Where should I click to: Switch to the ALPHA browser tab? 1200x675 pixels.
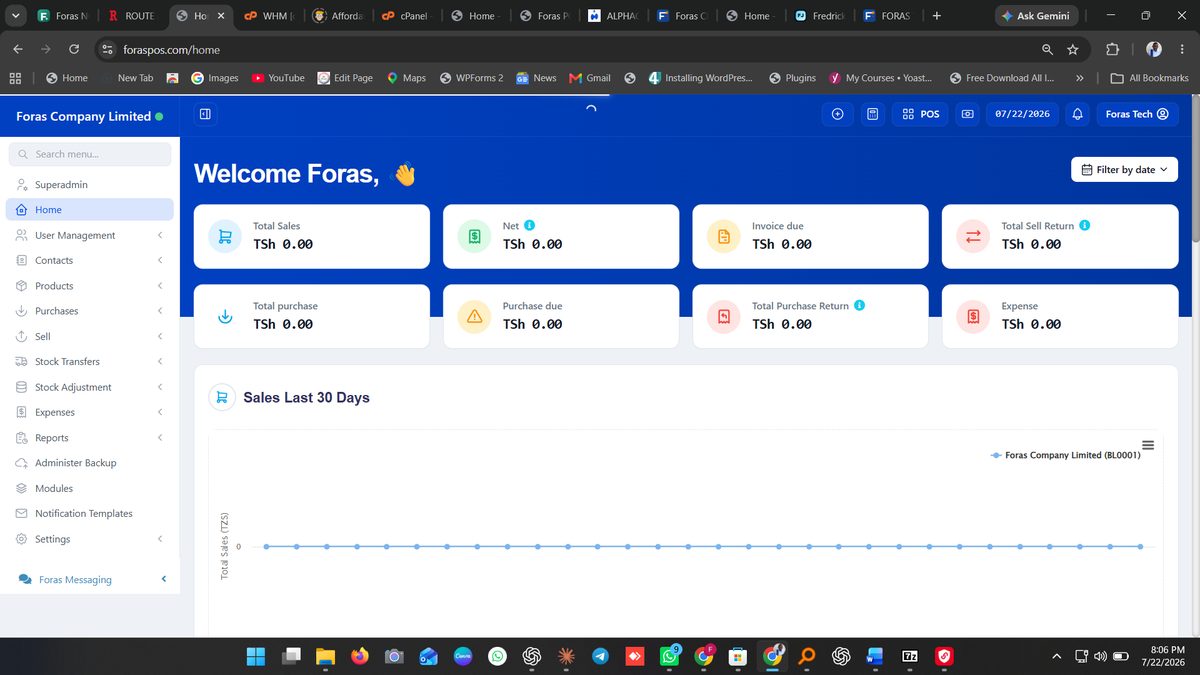pyautogui.click(x=611, y=16)
